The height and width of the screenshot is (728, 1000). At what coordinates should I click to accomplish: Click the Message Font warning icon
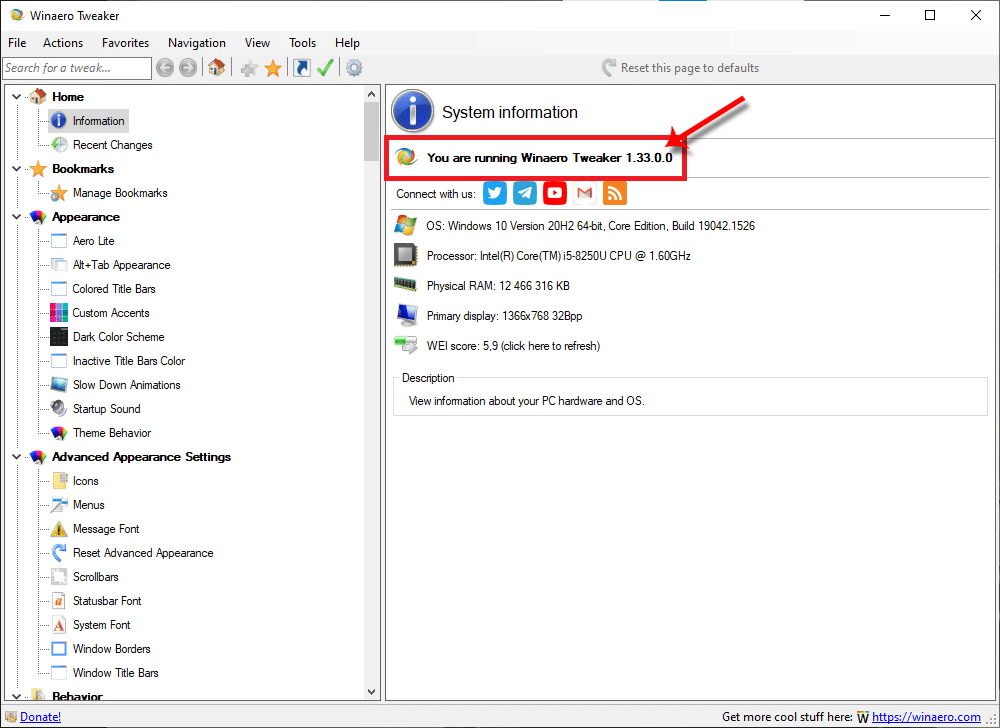(59, 528)
